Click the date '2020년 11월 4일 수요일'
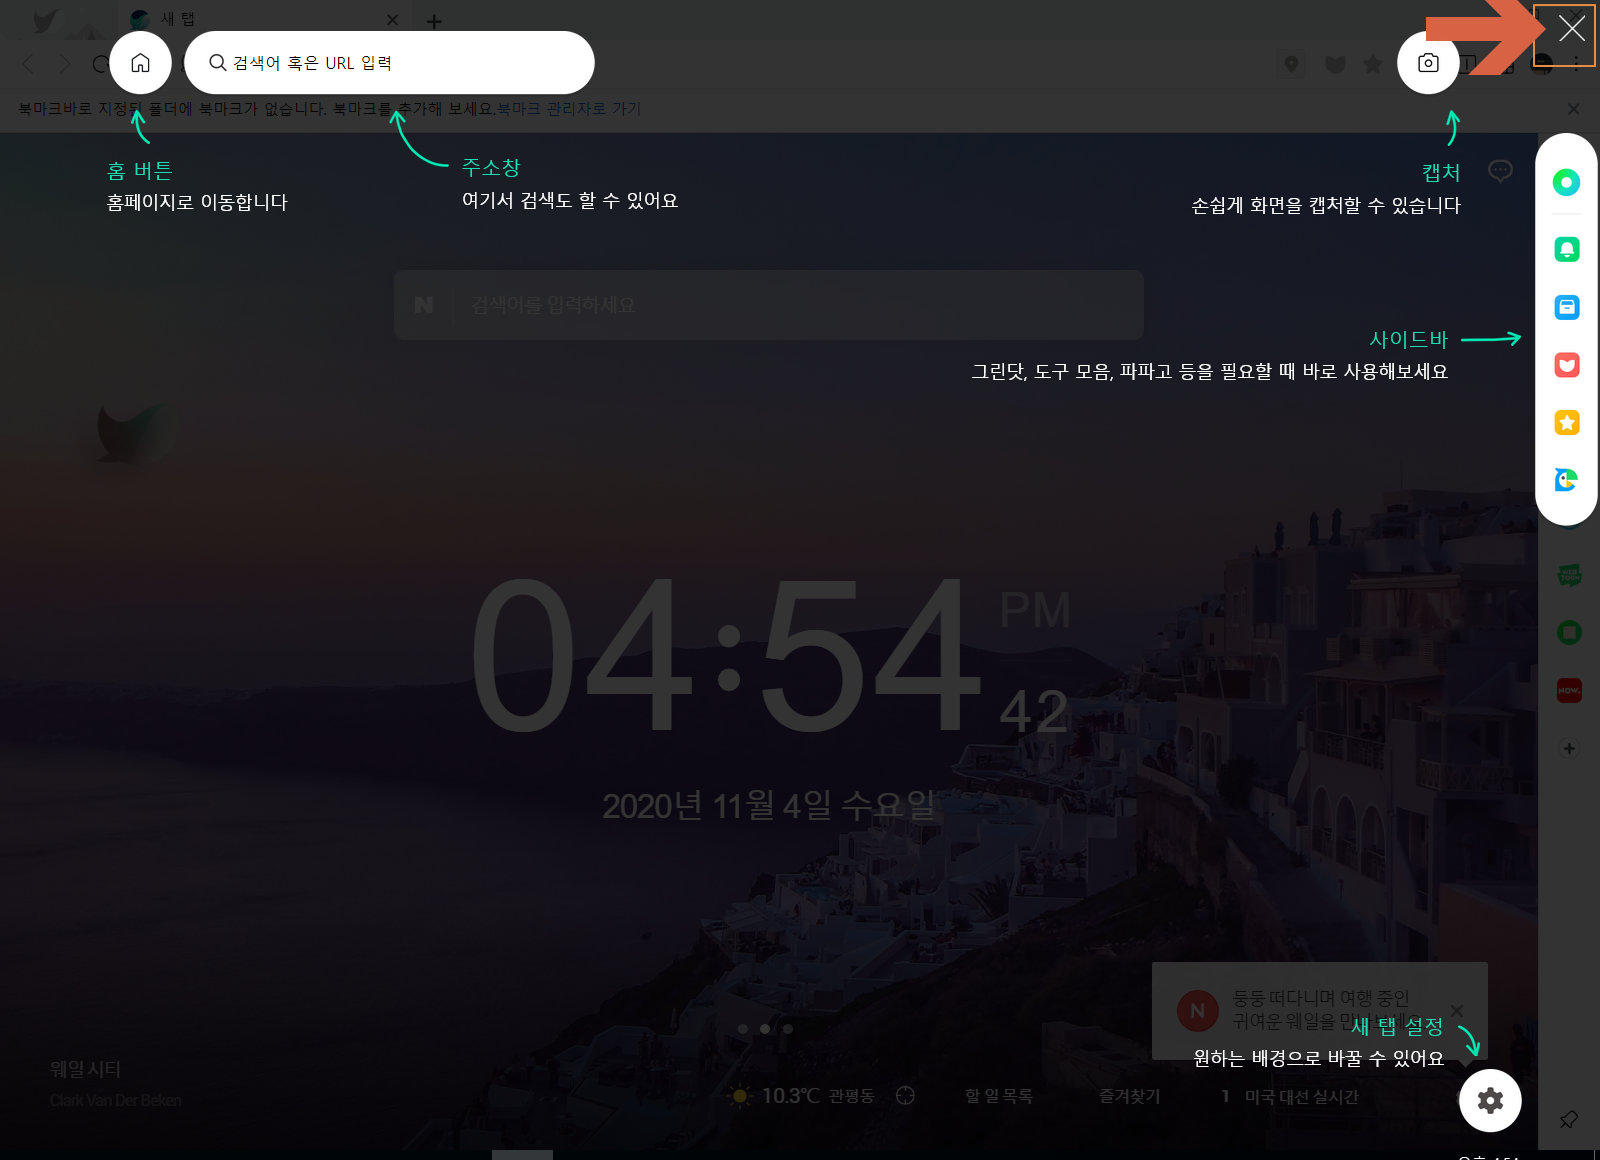This screenshot has height=1160, width=1600. pyautogui.click(x=768, y=805)
